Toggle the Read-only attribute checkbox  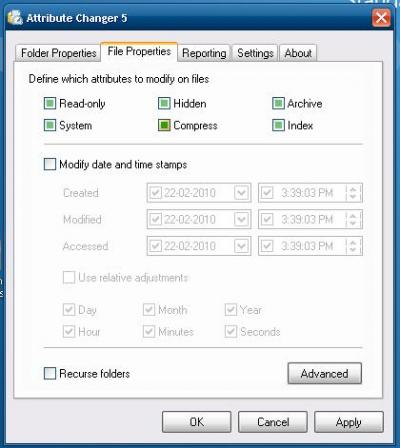tap(50, 104)
